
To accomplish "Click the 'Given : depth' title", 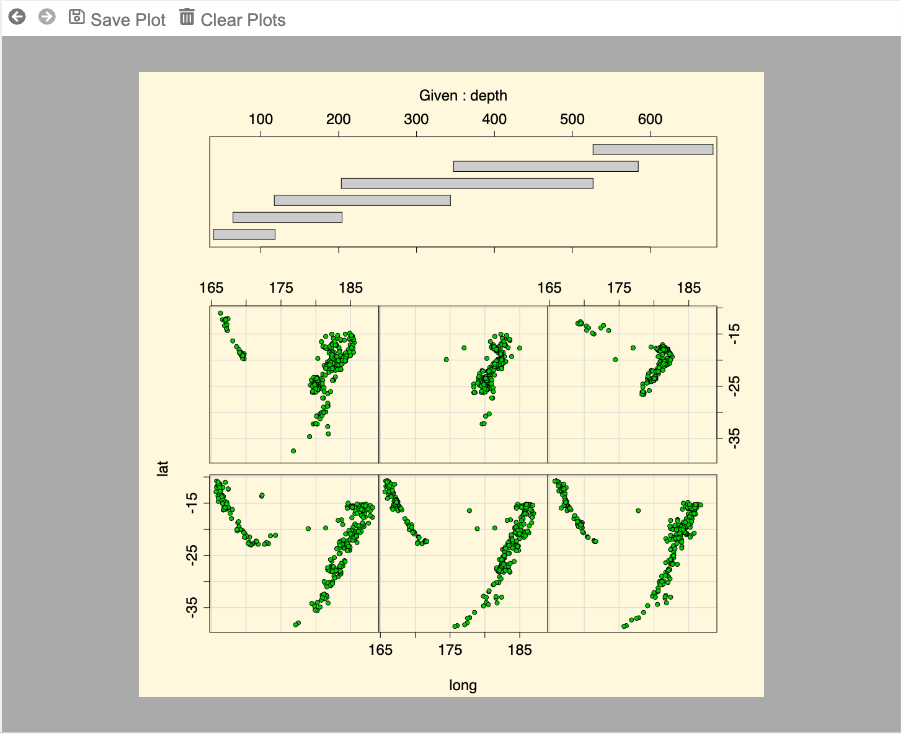I will (x=463, y=96).
